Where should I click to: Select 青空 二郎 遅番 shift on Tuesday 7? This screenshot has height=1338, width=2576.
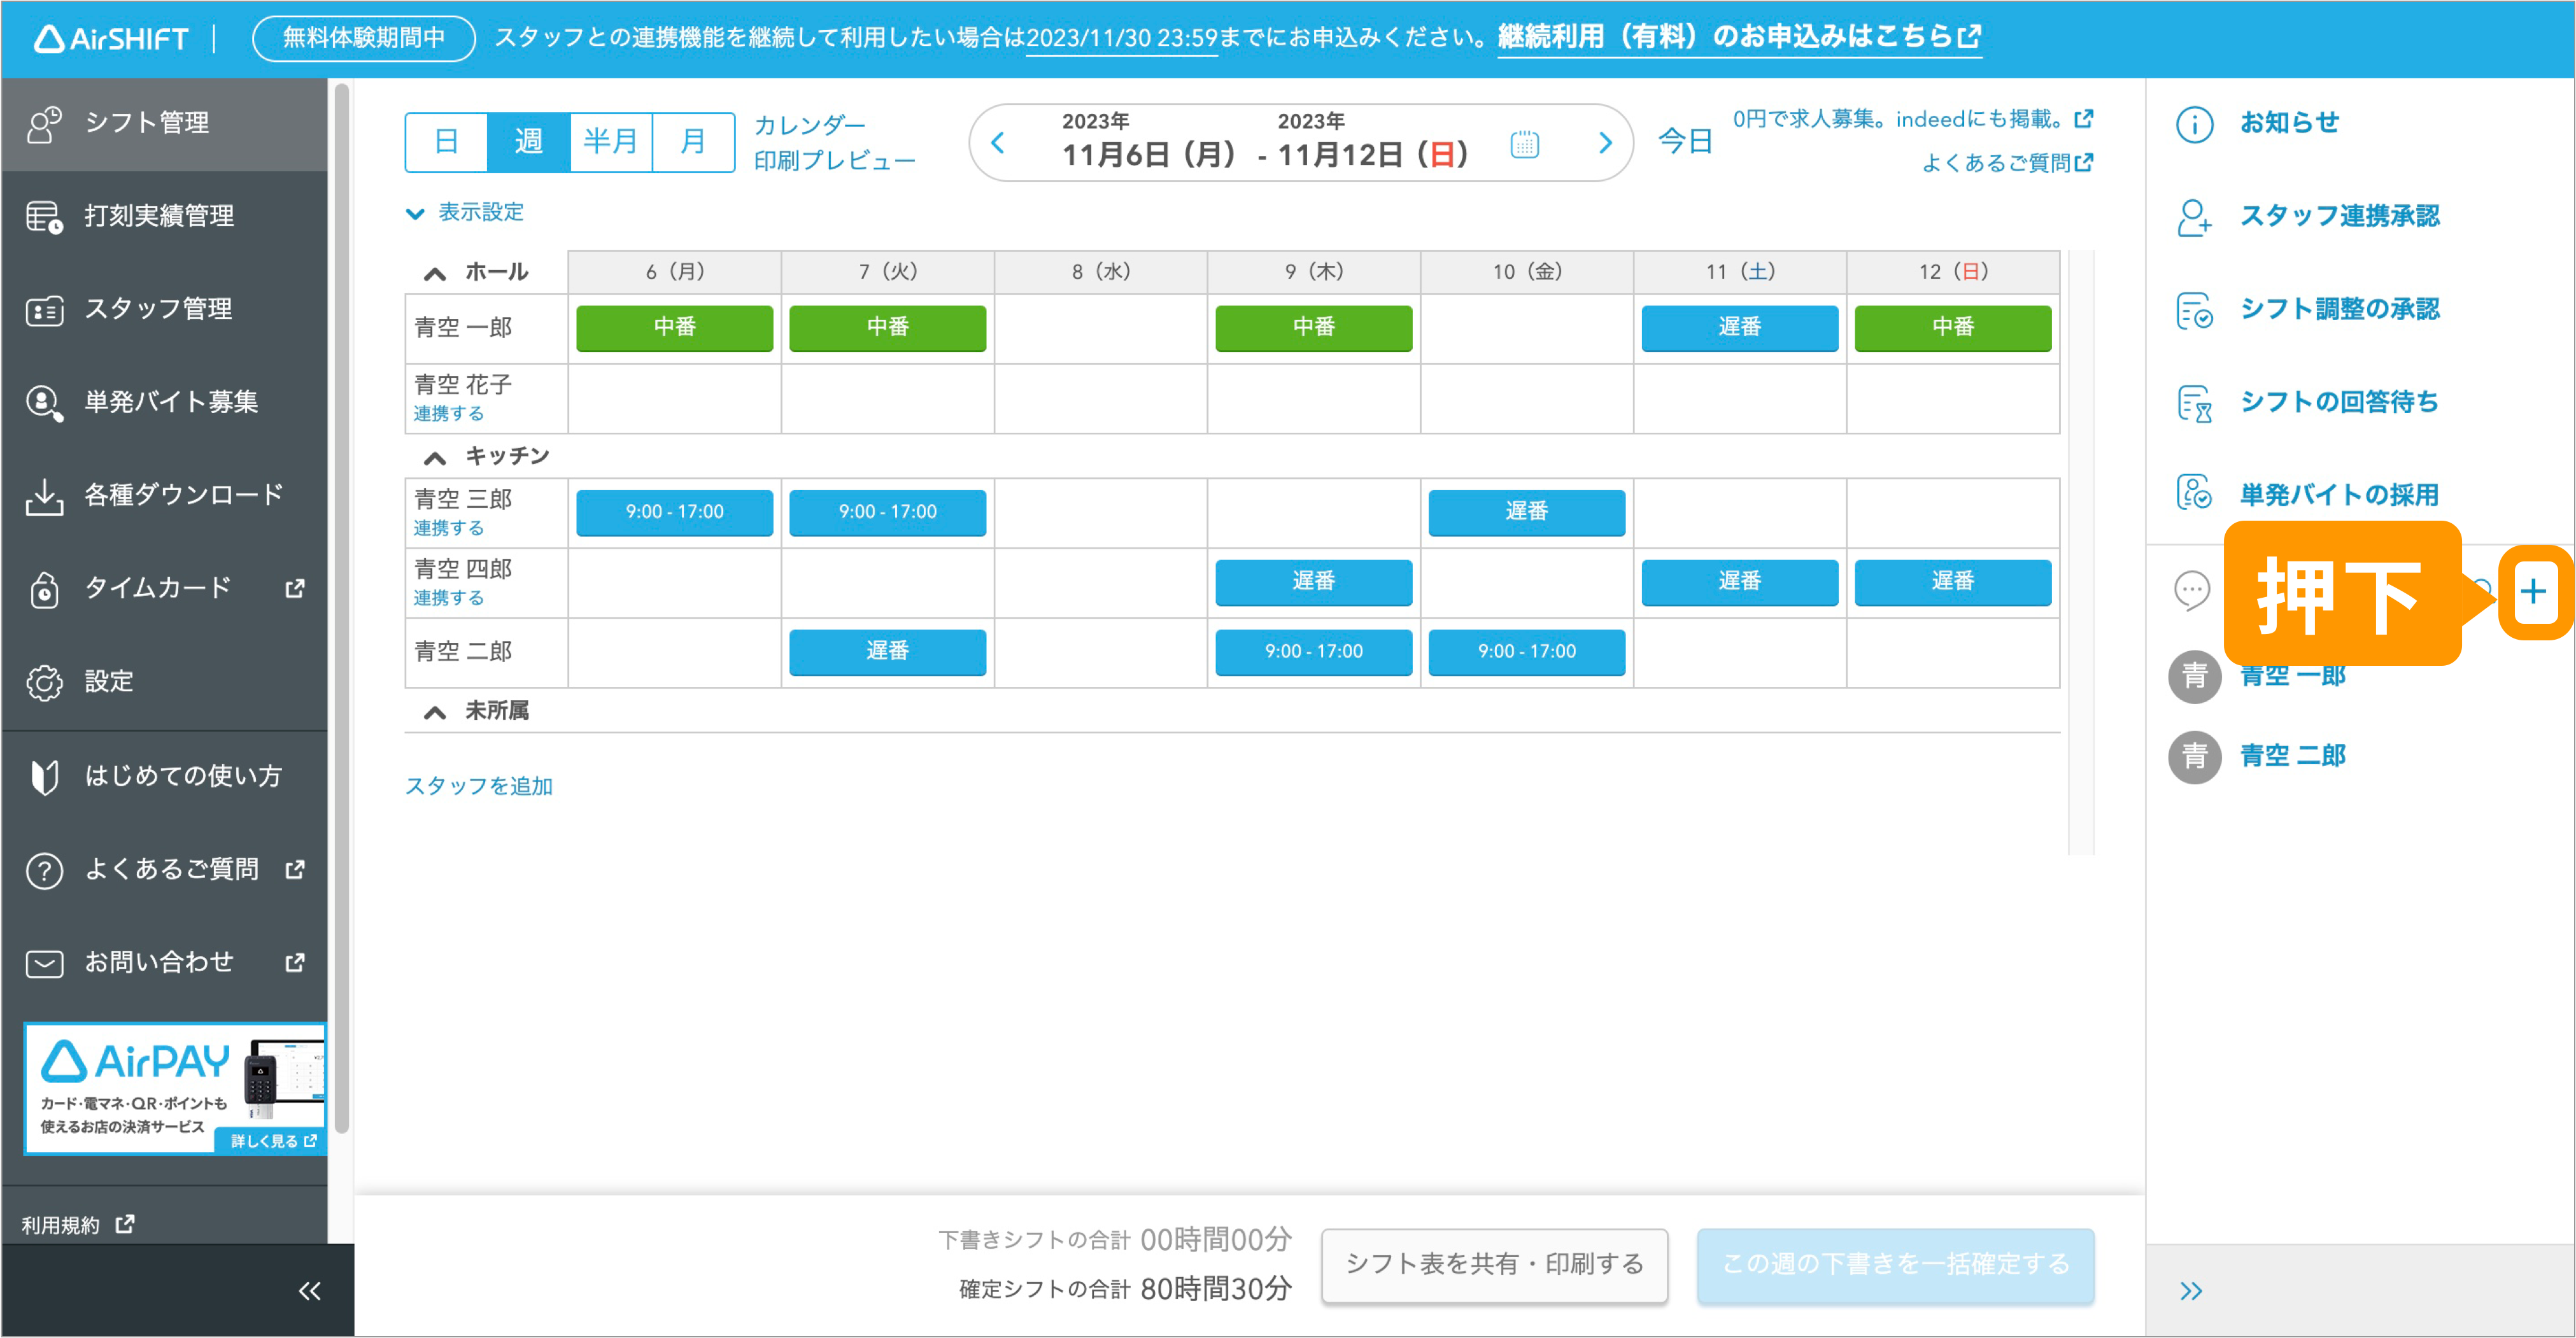887,652
